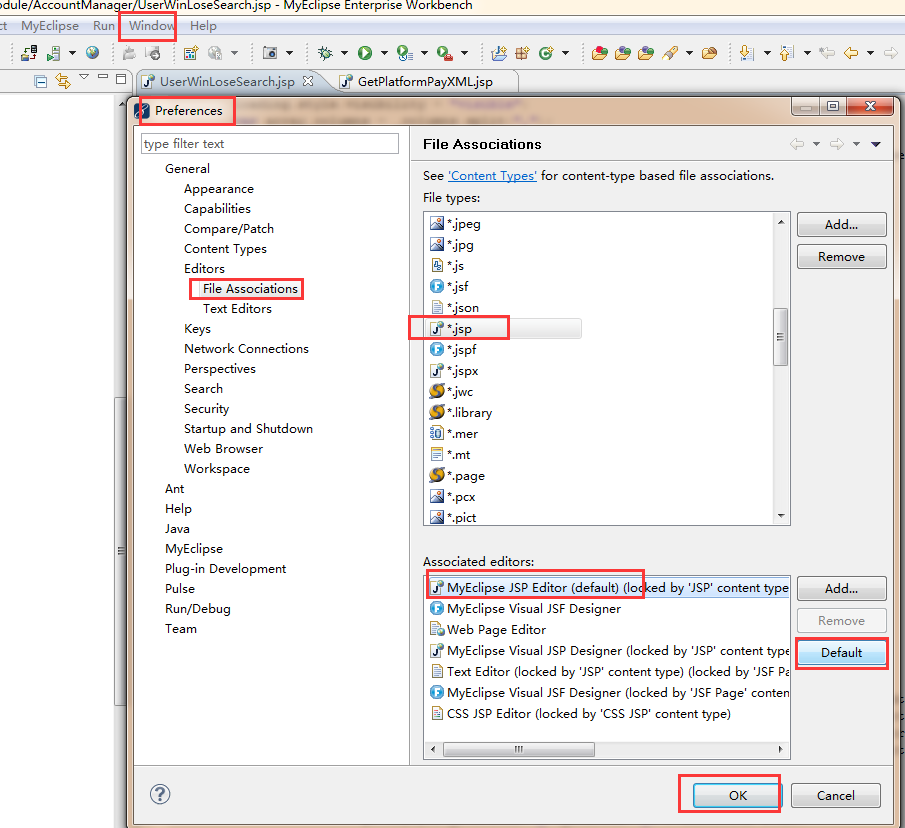Open the left panel view menu triangle
Image resolution: width=905 pixels, height=828 pixels.
click(x=84, y=76)
